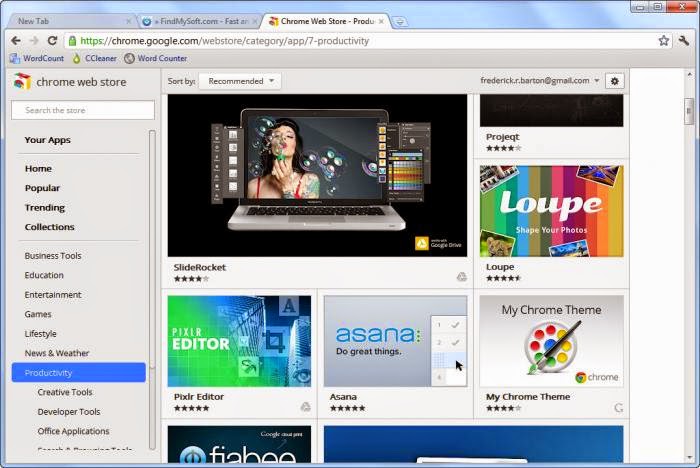
Task: Click the Asana app title
Action: tap(343, 397)
